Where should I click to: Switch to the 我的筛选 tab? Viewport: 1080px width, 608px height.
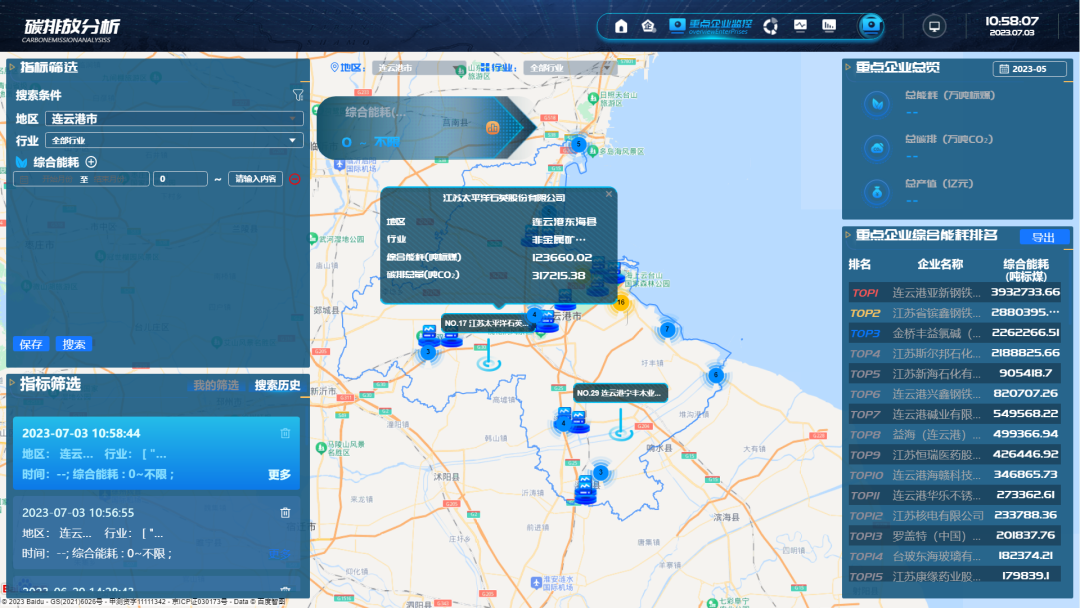[216, 385]
